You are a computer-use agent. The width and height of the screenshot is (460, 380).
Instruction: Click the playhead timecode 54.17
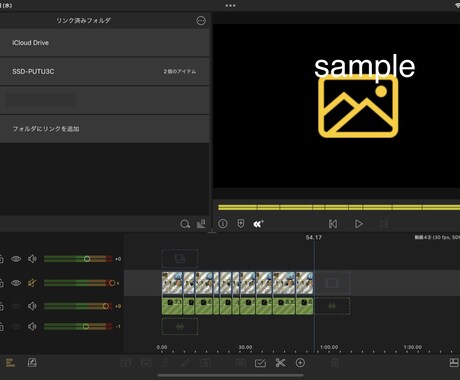tap(314, 238)
